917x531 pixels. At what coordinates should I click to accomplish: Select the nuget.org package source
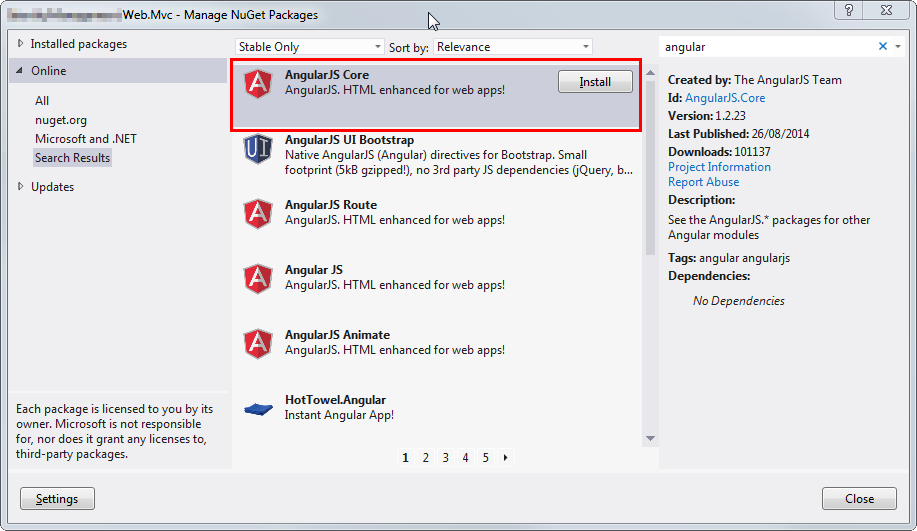[x=61, y=120]
